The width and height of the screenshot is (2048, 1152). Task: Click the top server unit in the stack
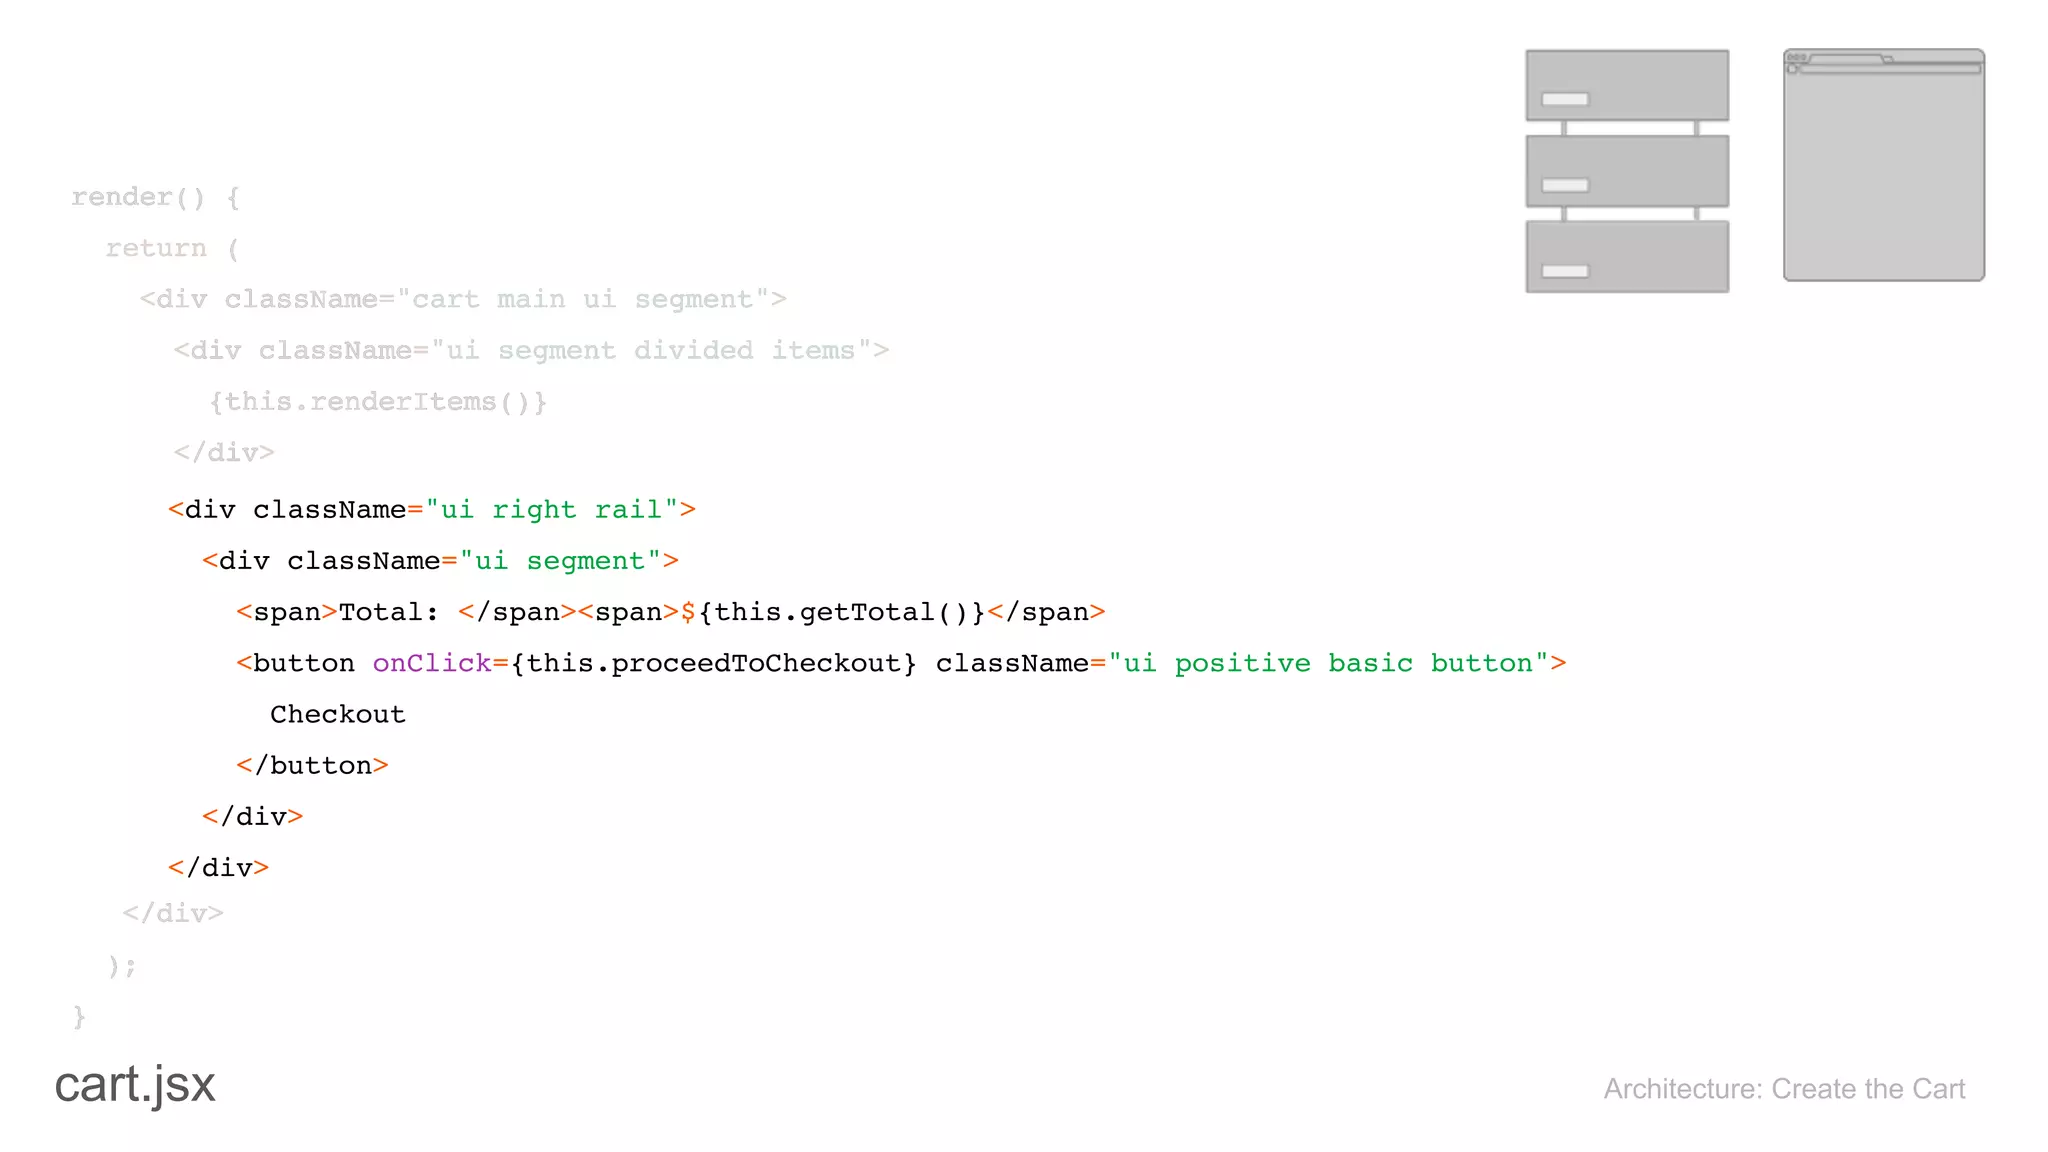point(1626,85)
